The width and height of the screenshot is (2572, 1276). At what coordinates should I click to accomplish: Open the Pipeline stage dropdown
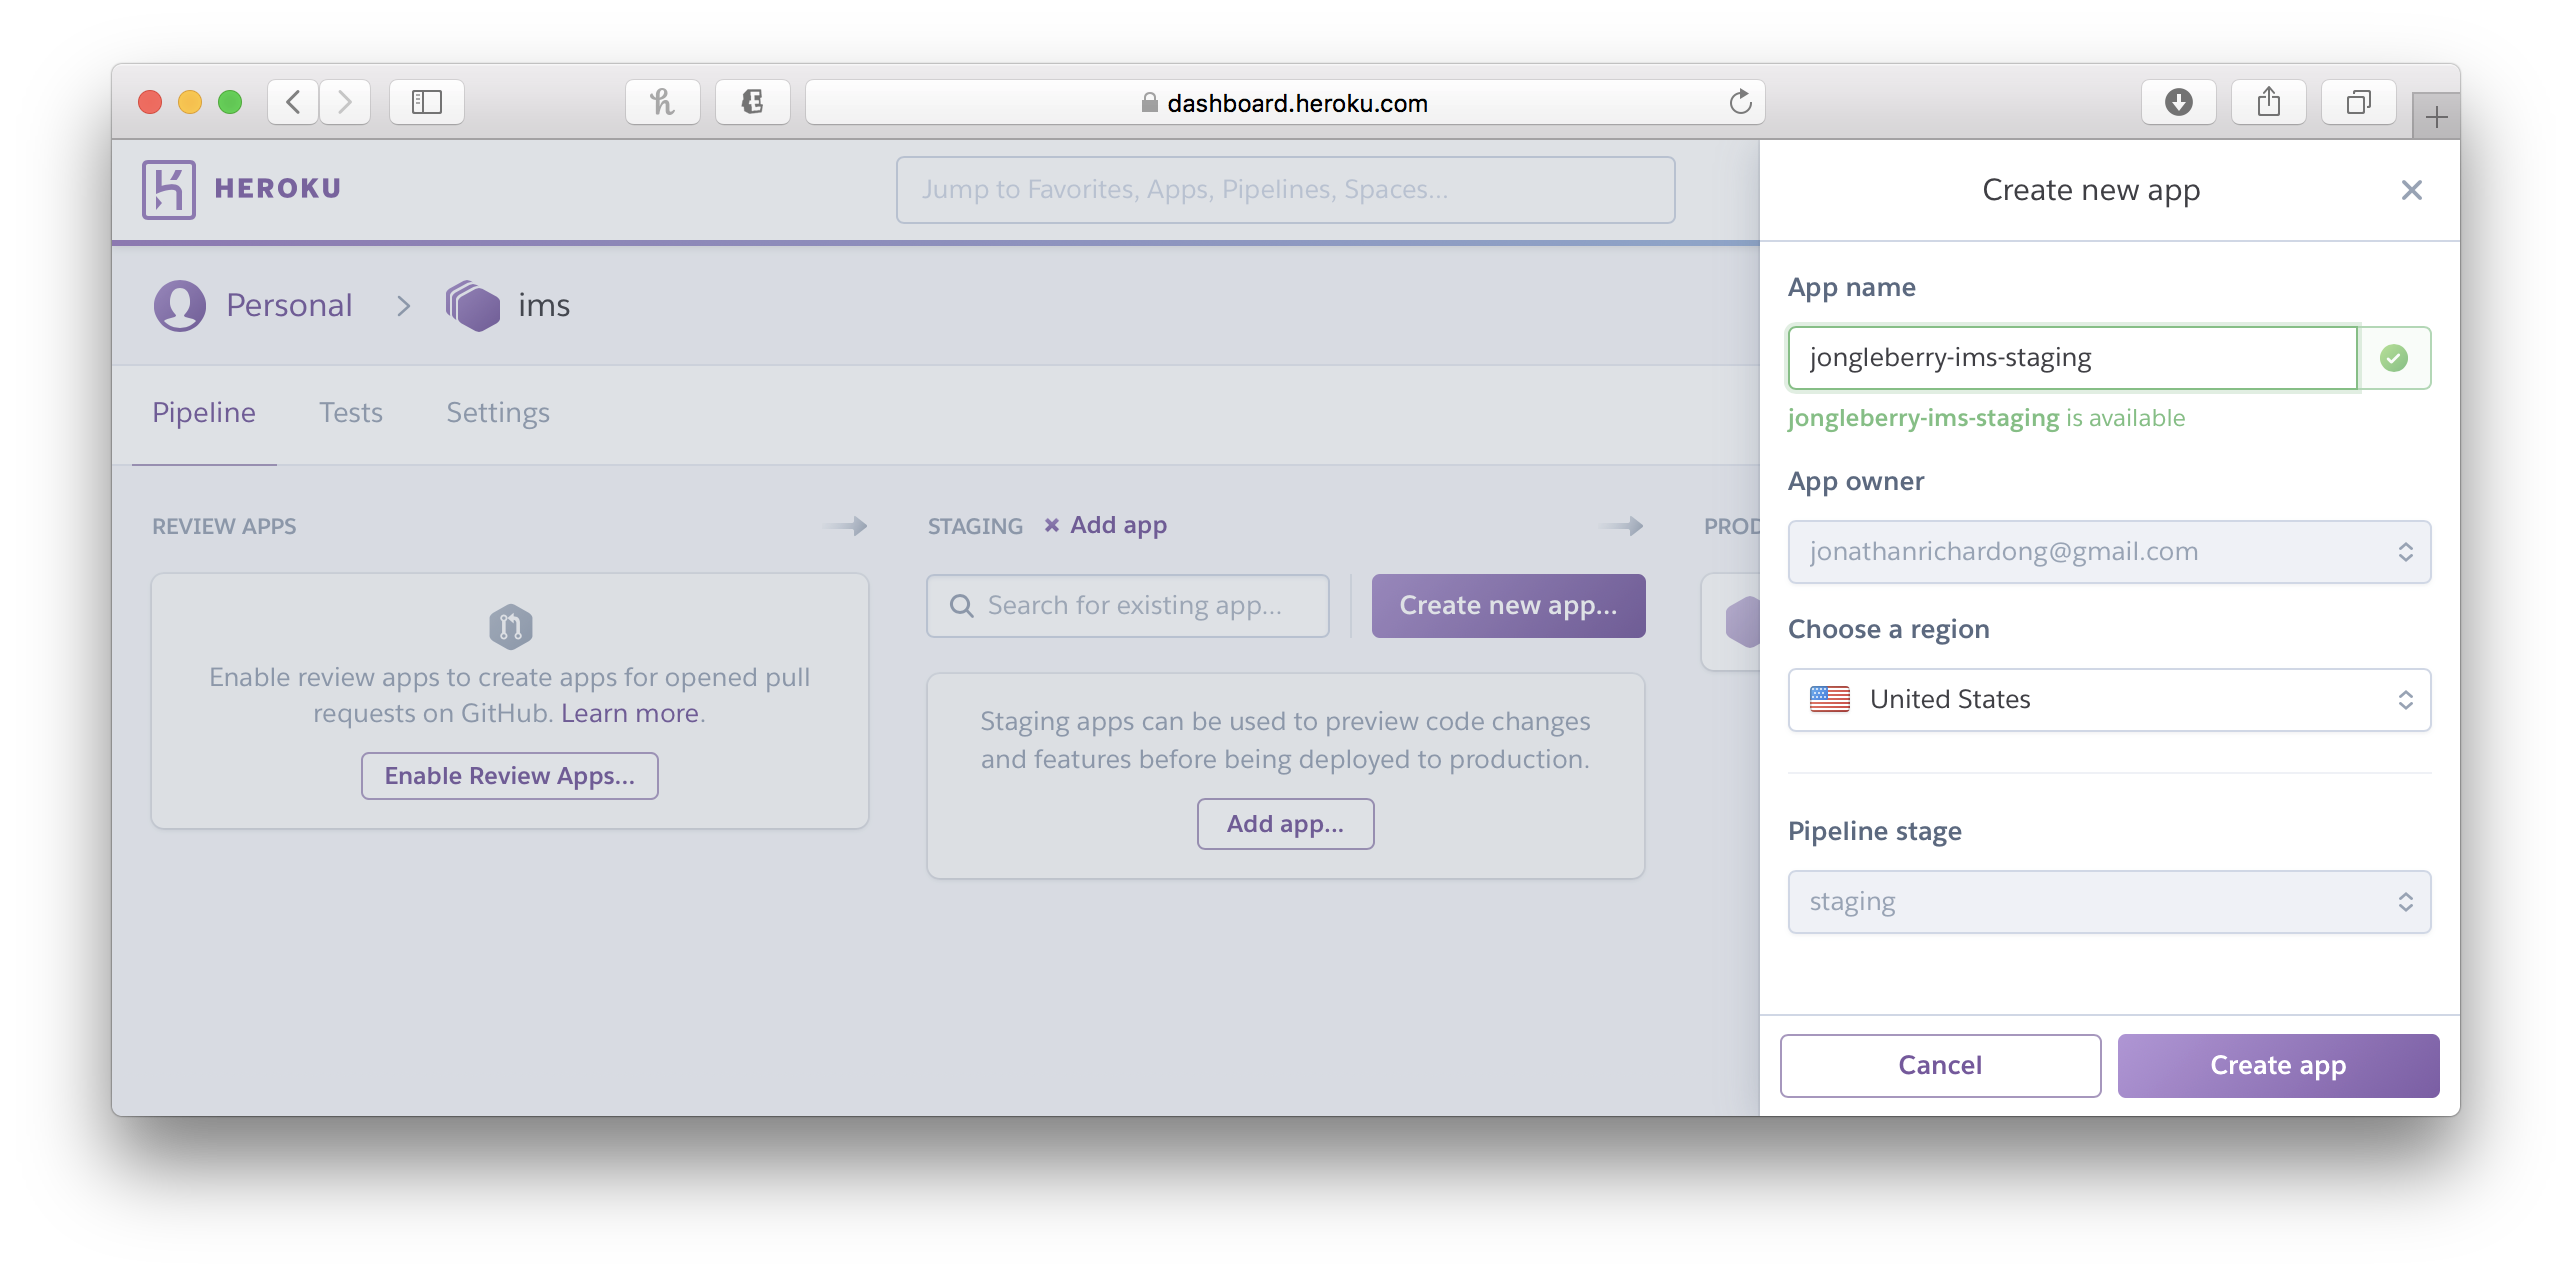pos(2109,902)
